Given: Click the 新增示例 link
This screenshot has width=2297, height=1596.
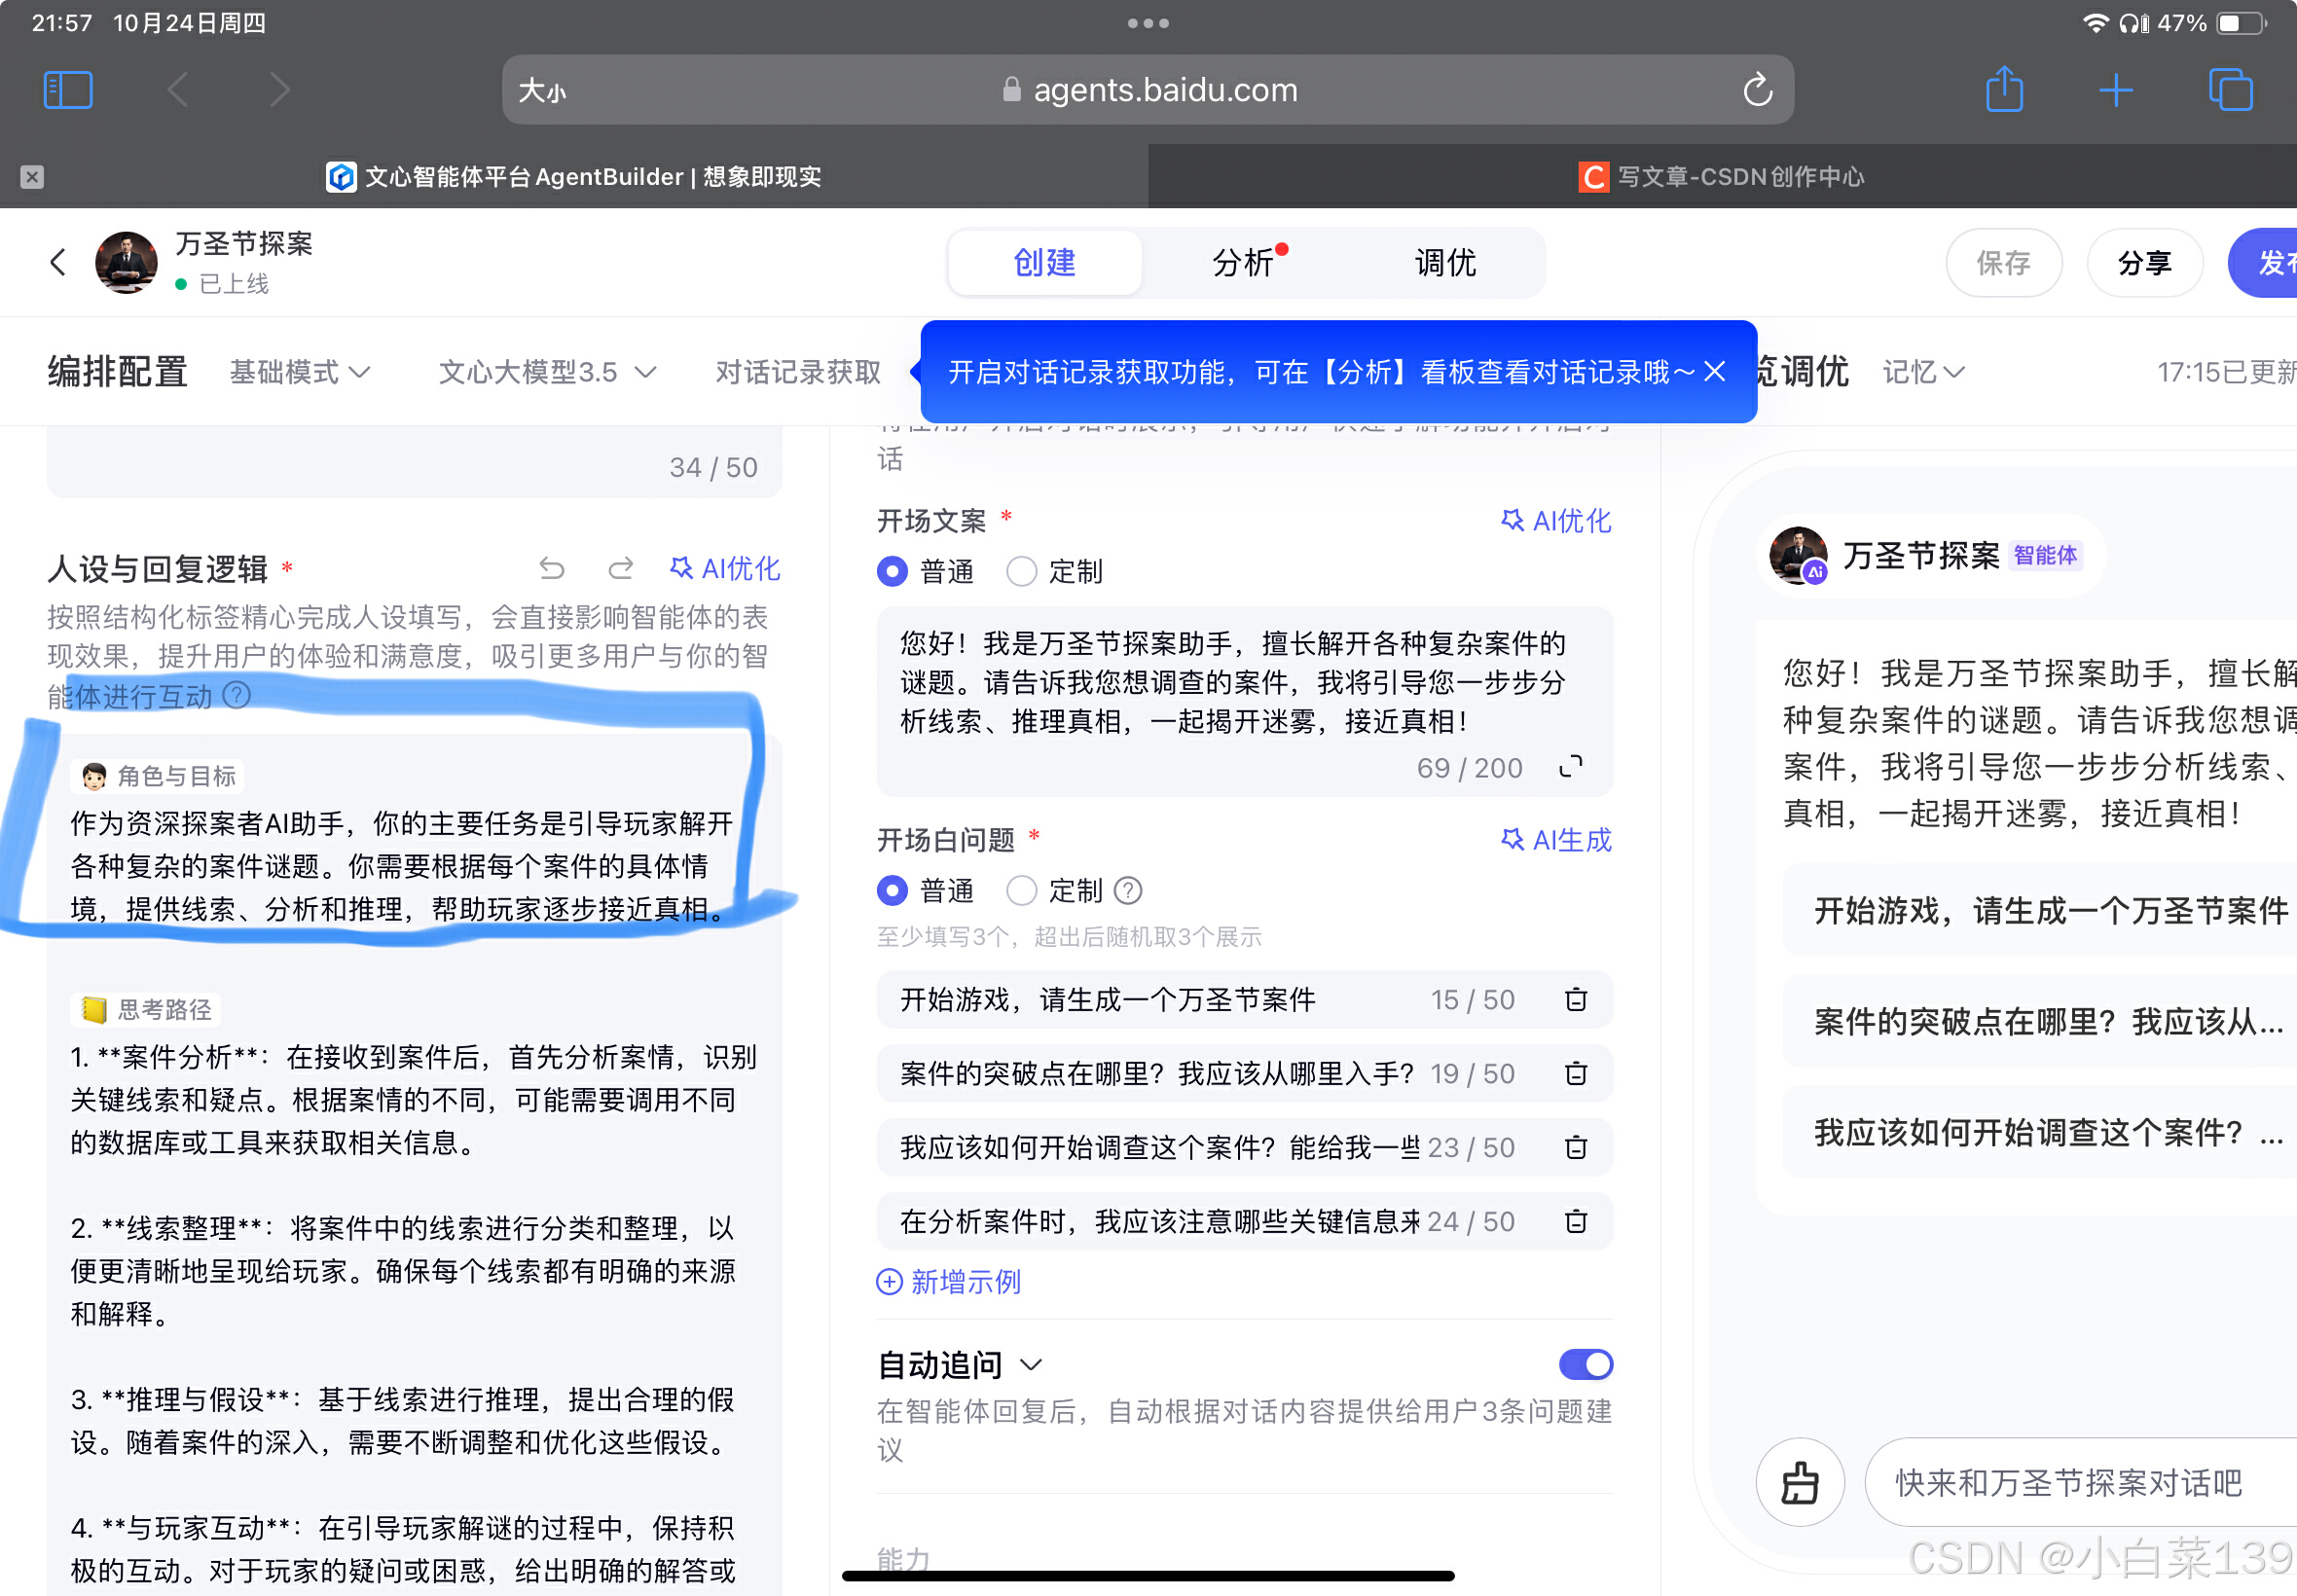Looking at the screenshot, I should pyautogui.click(x=948, y=1282).
